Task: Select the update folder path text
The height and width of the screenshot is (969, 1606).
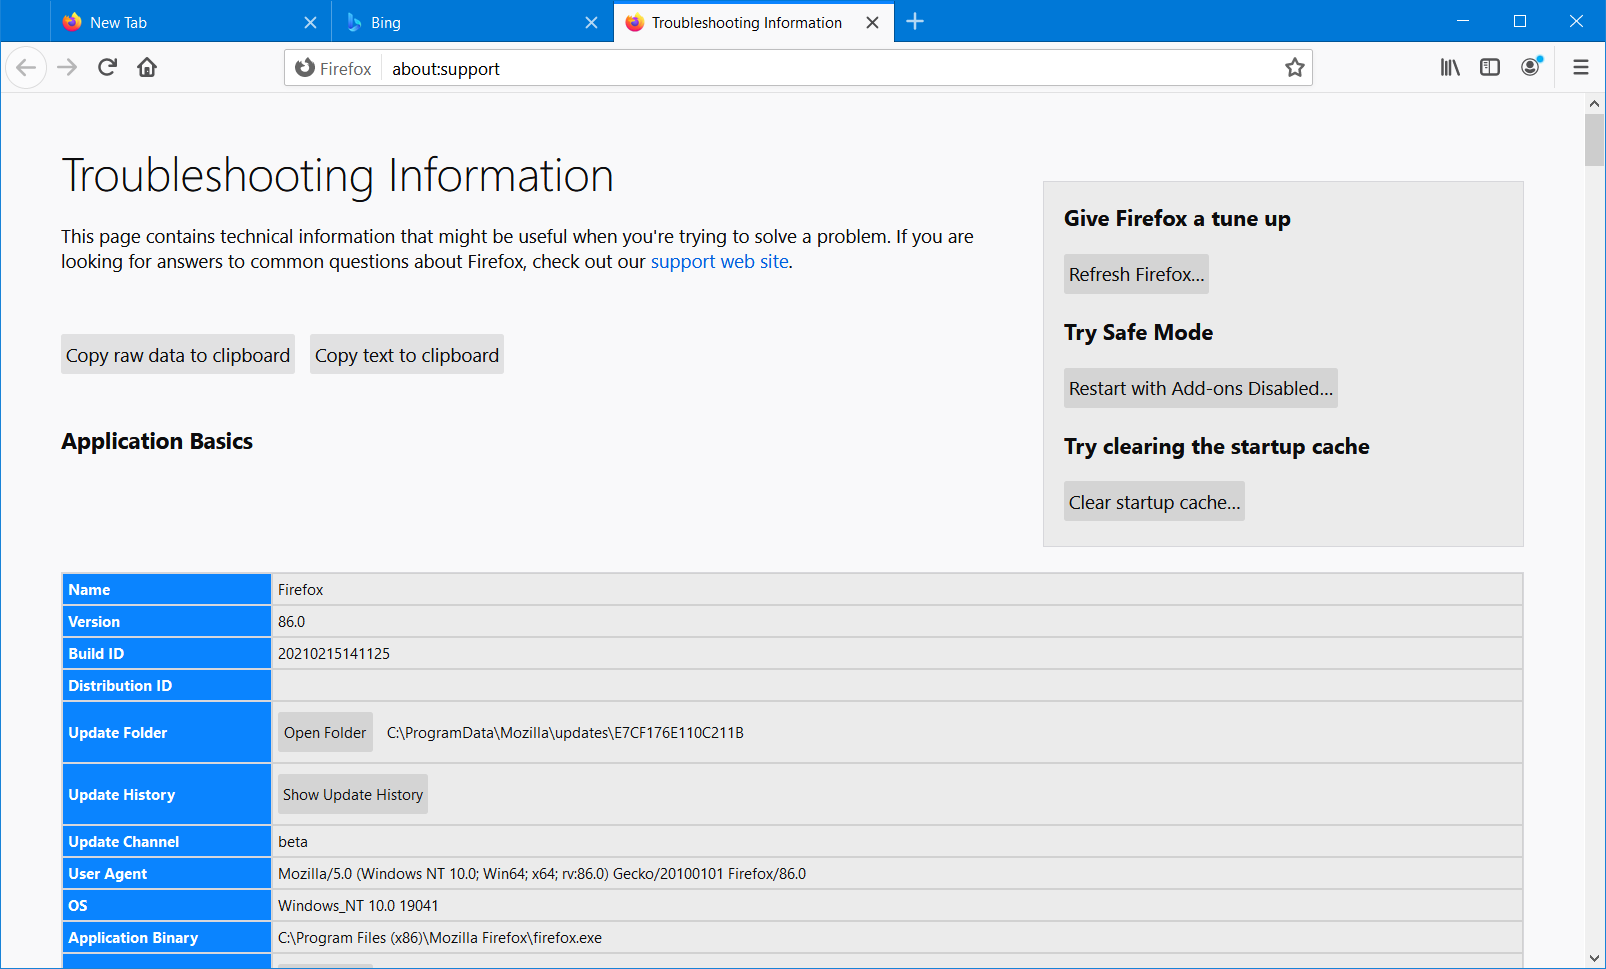Action: 565,733
